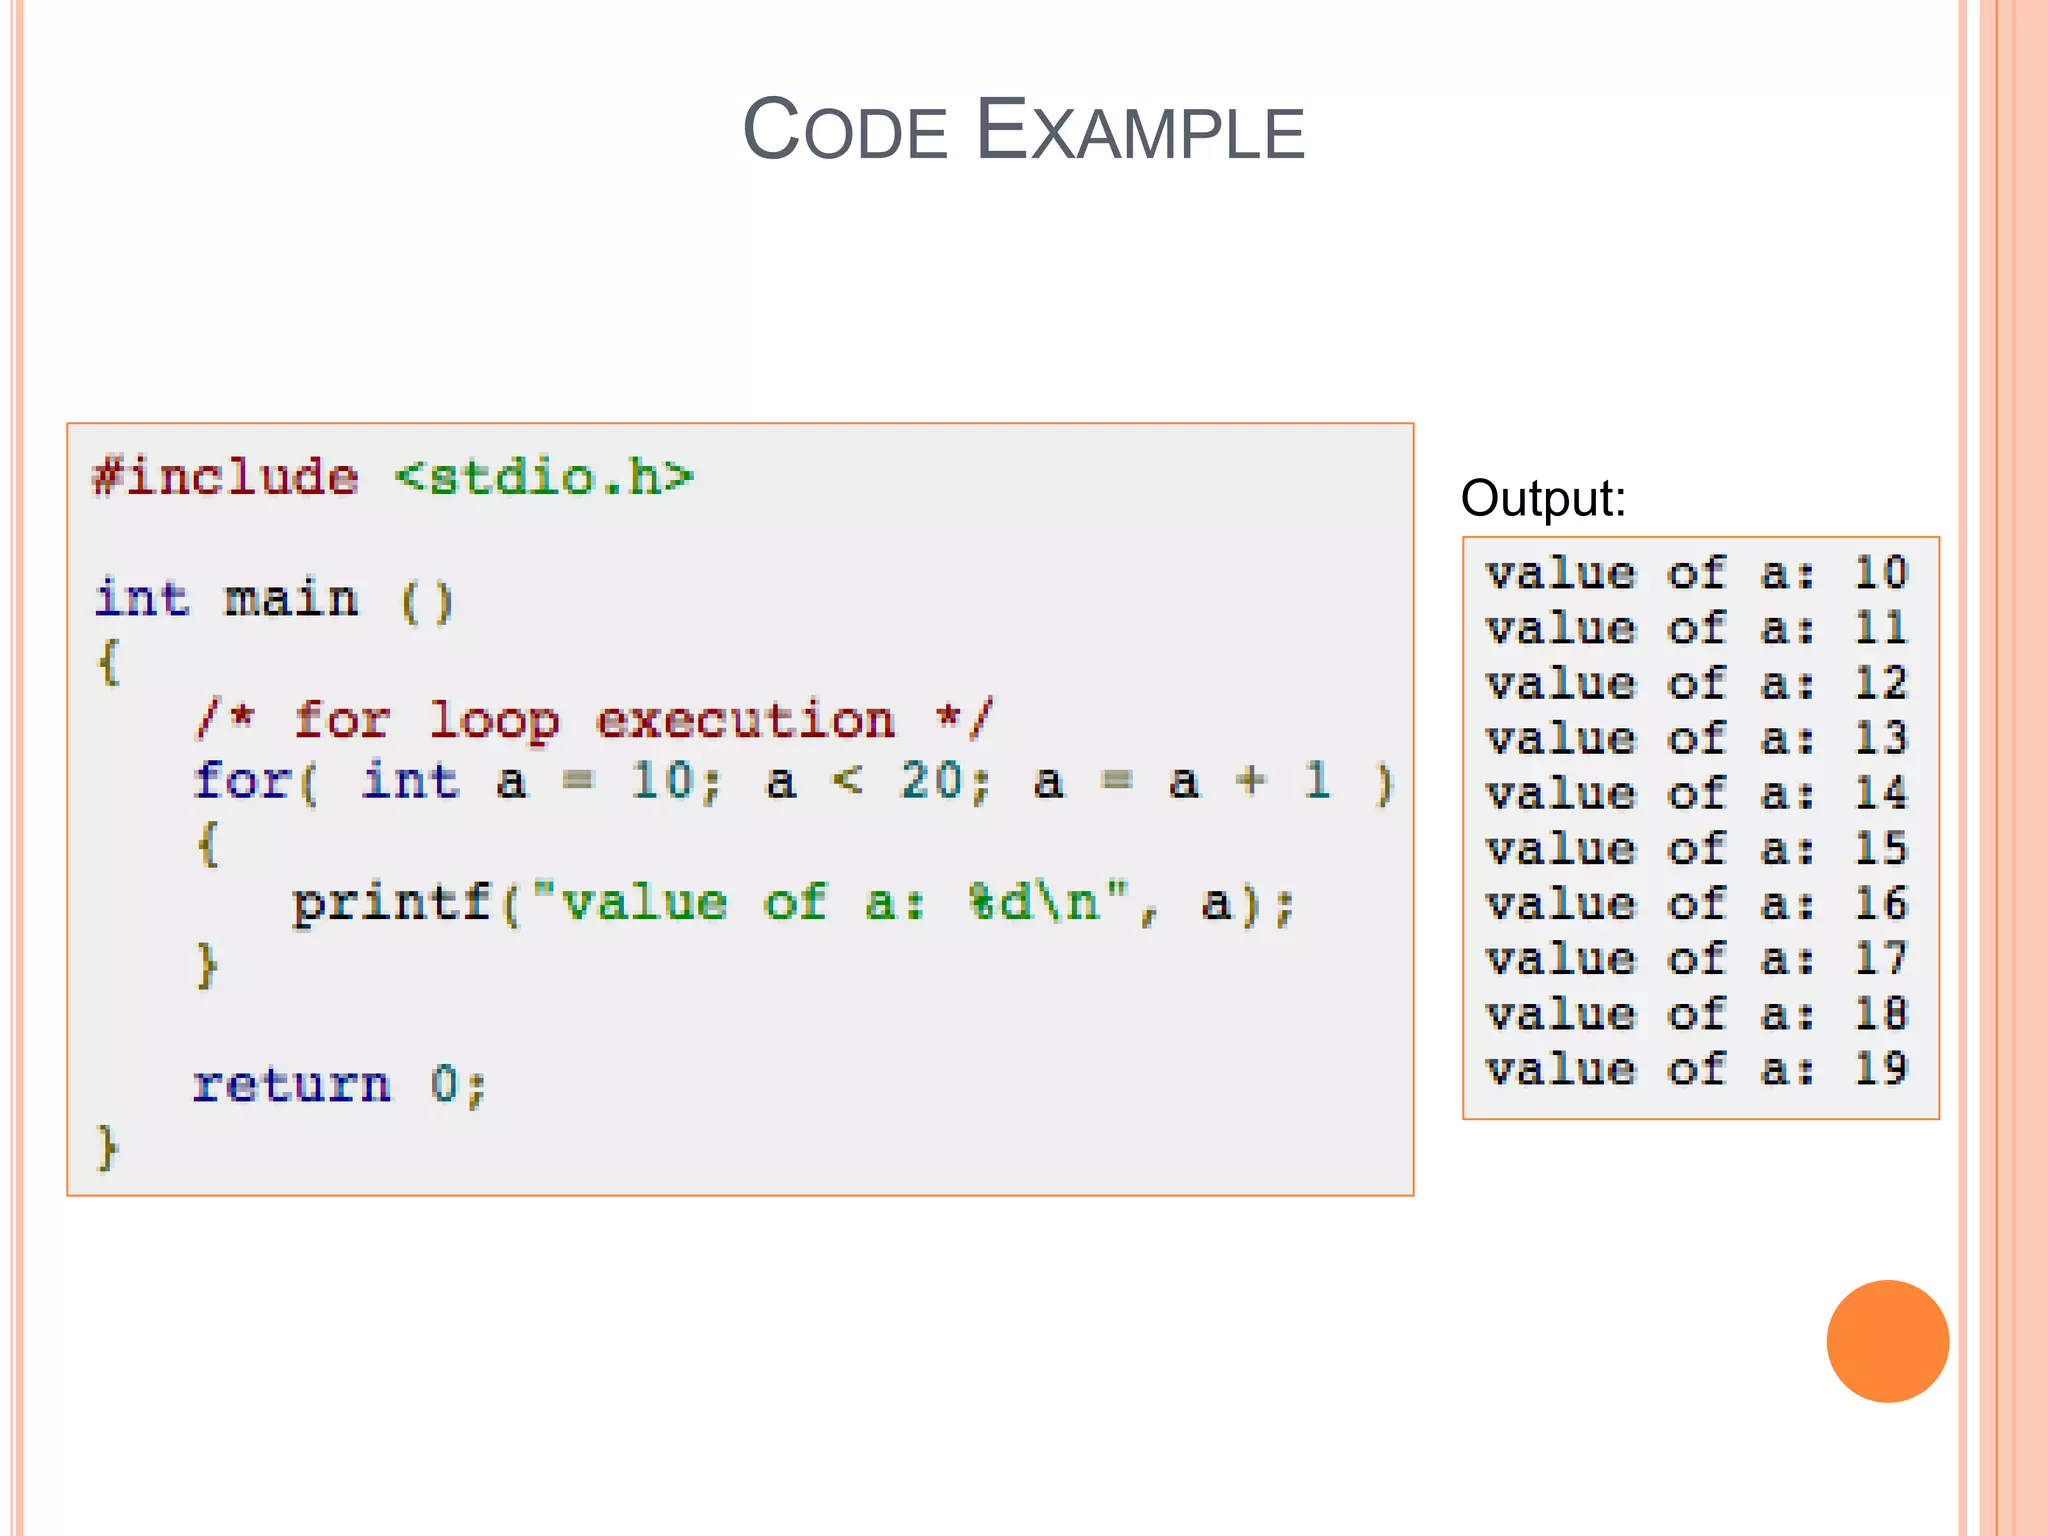
Task: Click the 'Output:' label
Action: tap(1543, 498)
